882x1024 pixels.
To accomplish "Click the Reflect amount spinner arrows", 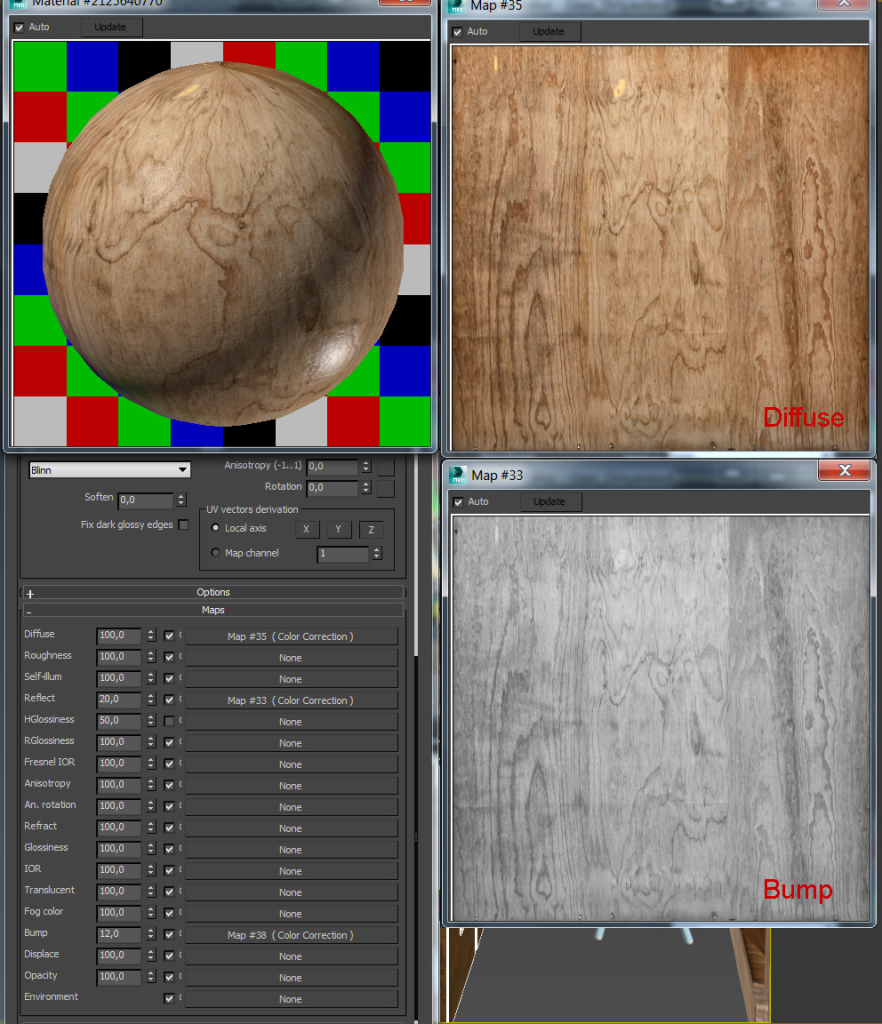I will [x=151, y=700].
